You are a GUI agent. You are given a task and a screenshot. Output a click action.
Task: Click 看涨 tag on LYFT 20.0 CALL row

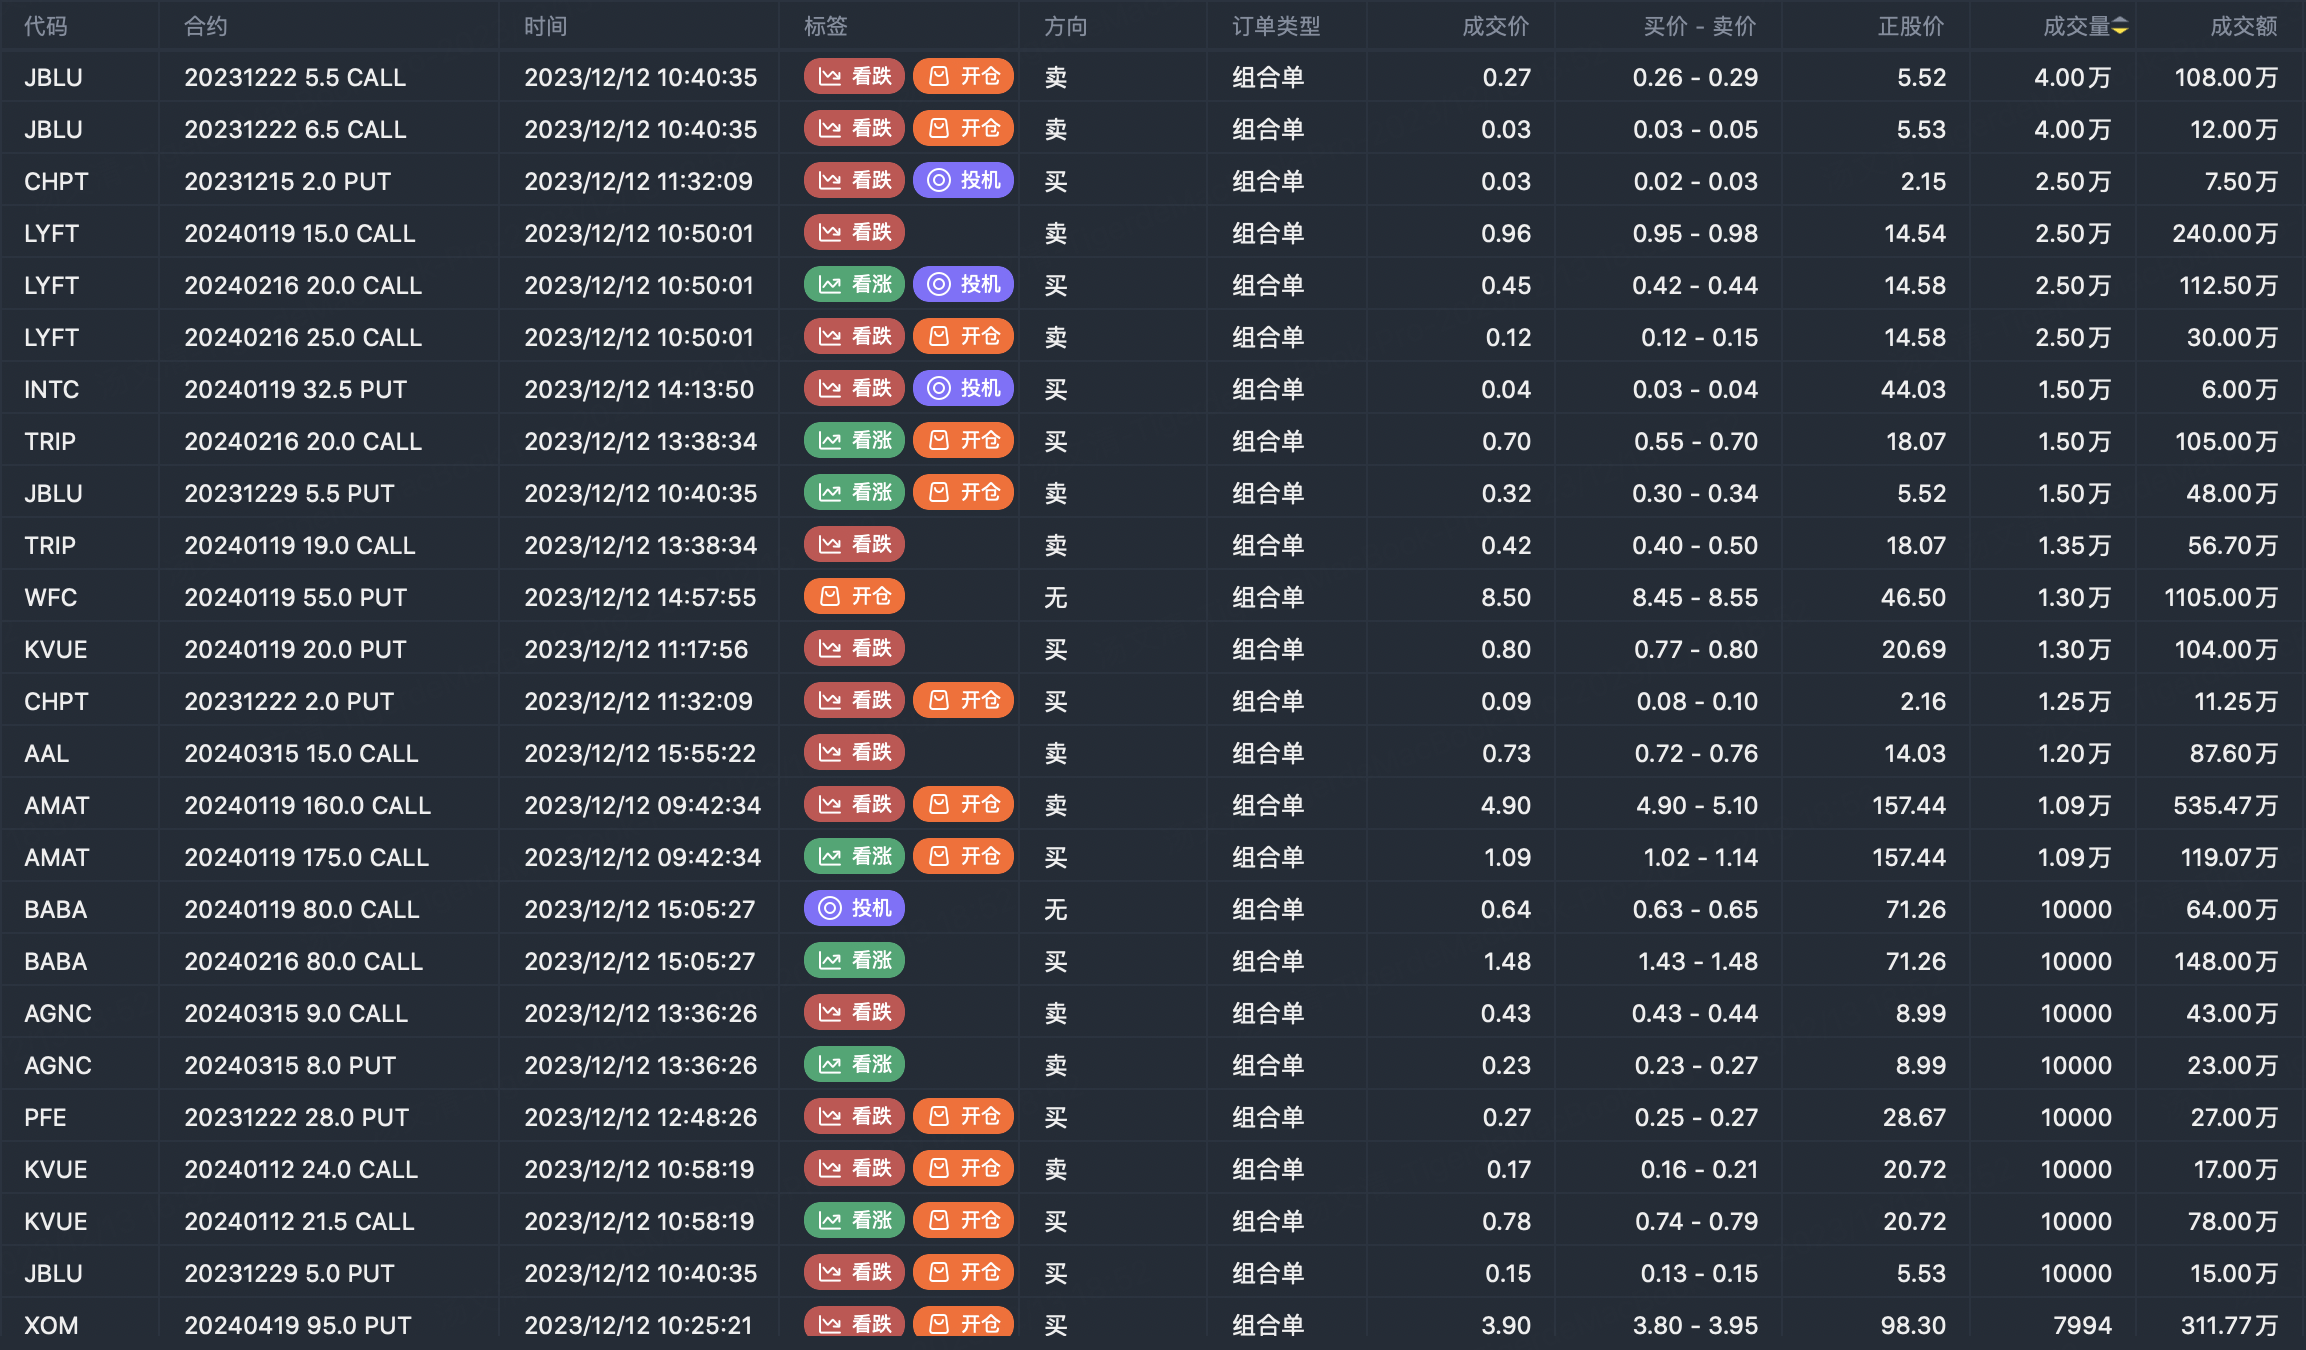point(854,285)
